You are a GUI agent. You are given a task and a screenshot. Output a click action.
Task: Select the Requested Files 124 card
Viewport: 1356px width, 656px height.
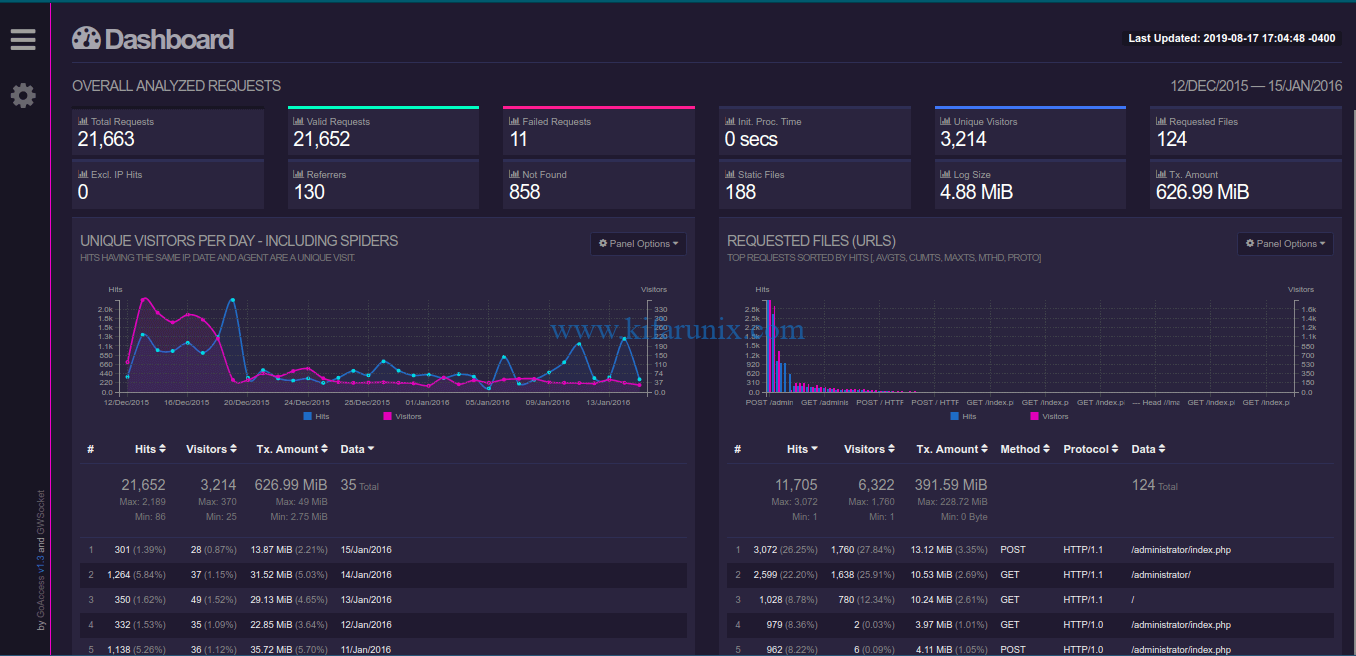[1246, 132]
